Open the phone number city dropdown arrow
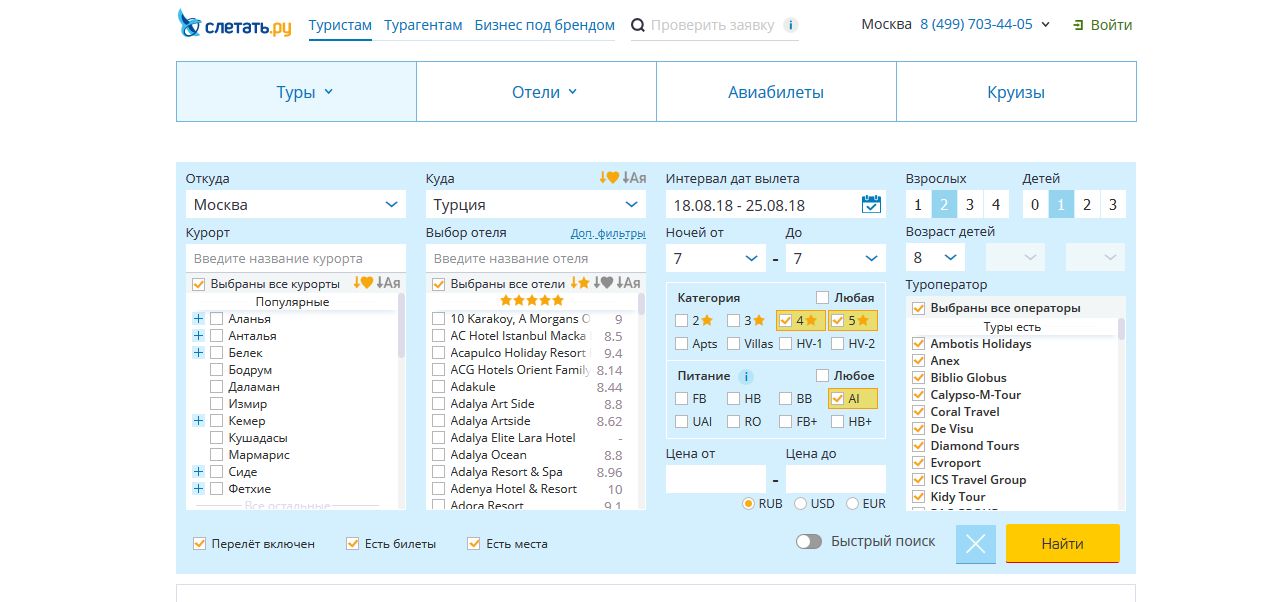The width and height of the screenshot is (1283, 602). pos(1046,25)
